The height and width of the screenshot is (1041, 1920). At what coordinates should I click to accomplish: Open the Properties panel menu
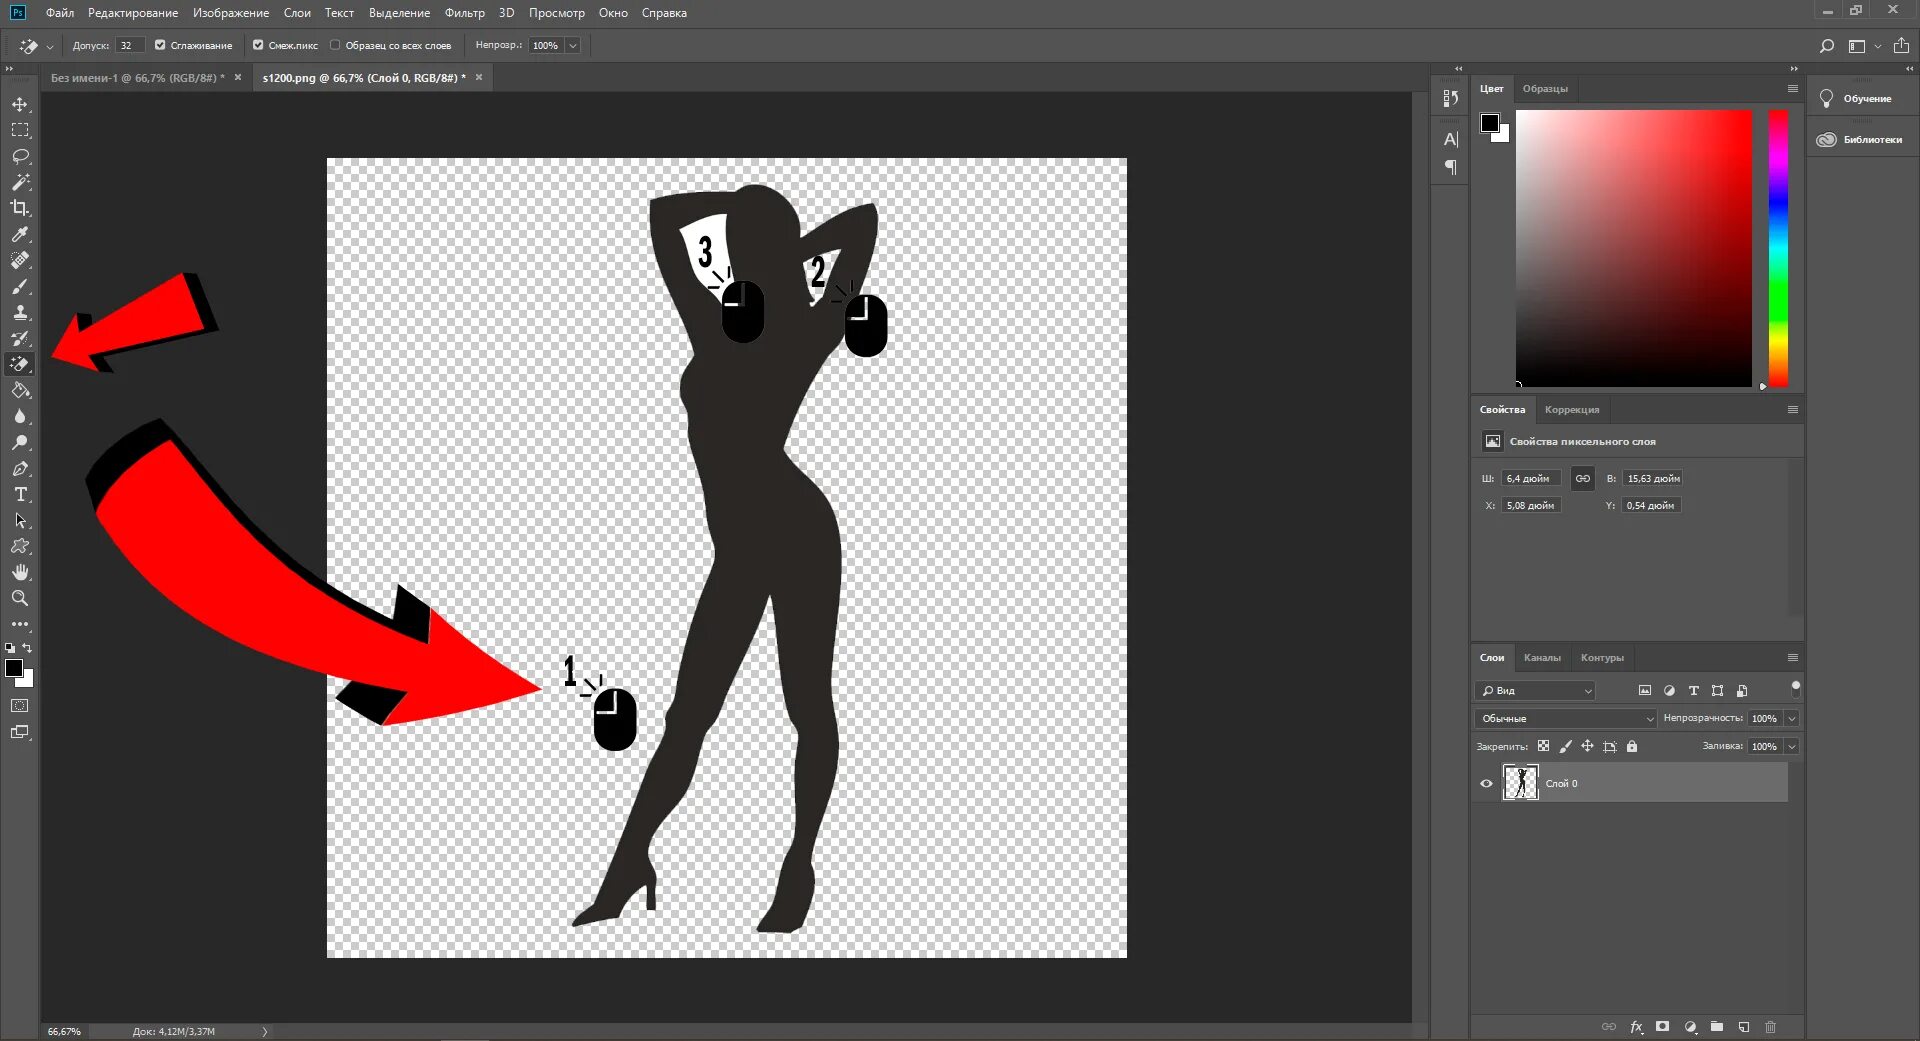click(1793, 410)
